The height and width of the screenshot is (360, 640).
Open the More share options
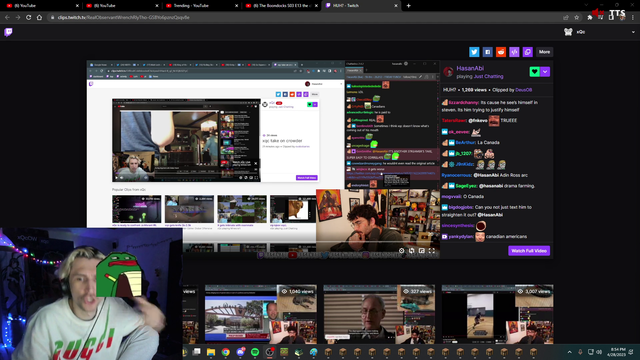[x=544, y=52]
